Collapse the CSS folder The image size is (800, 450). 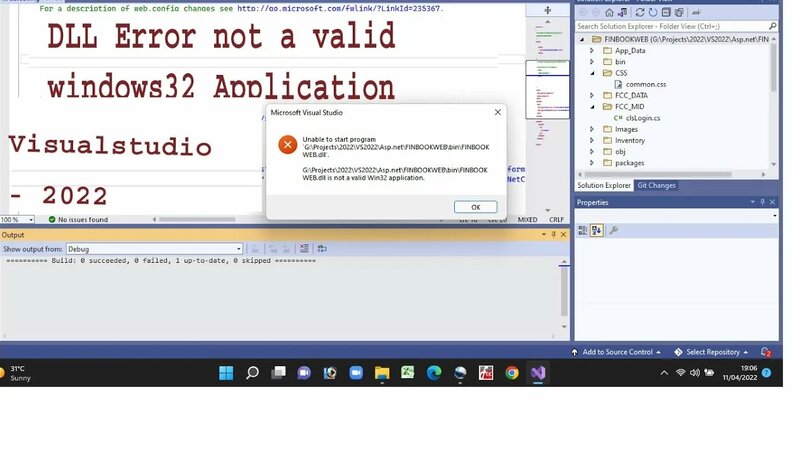coord(592,73)
